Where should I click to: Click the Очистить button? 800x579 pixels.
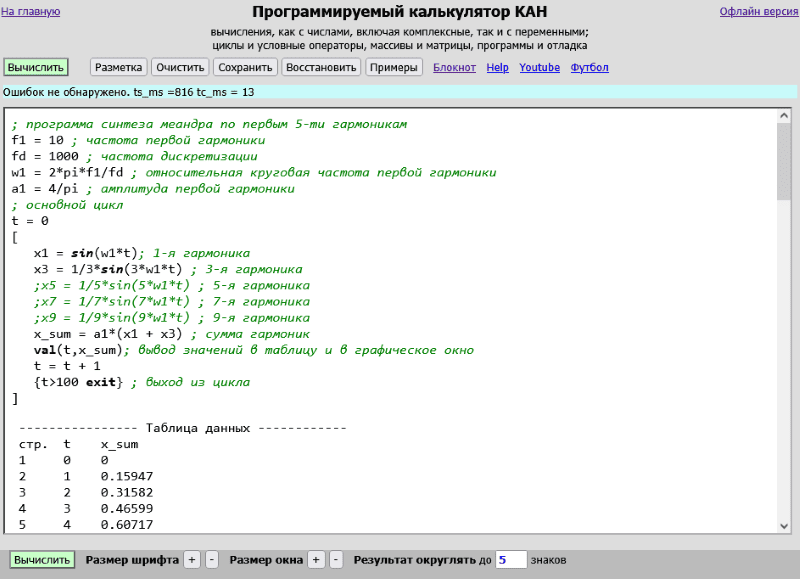click(x=181, y=68)
